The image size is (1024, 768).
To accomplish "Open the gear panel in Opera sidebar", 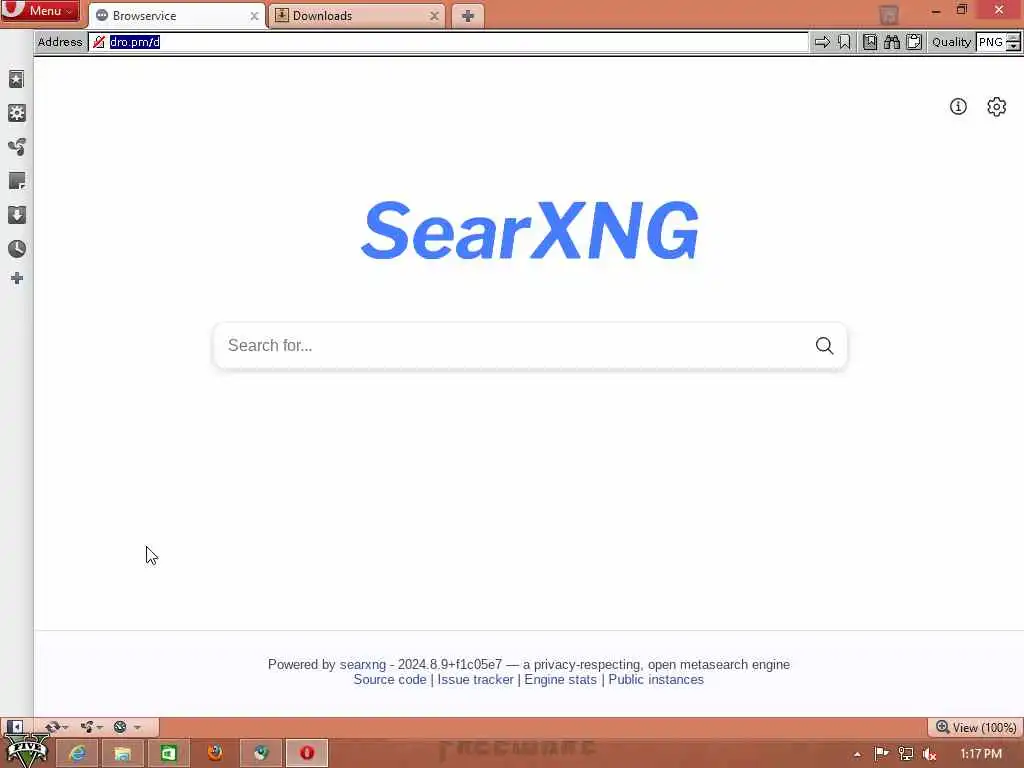I will point(17,113).
